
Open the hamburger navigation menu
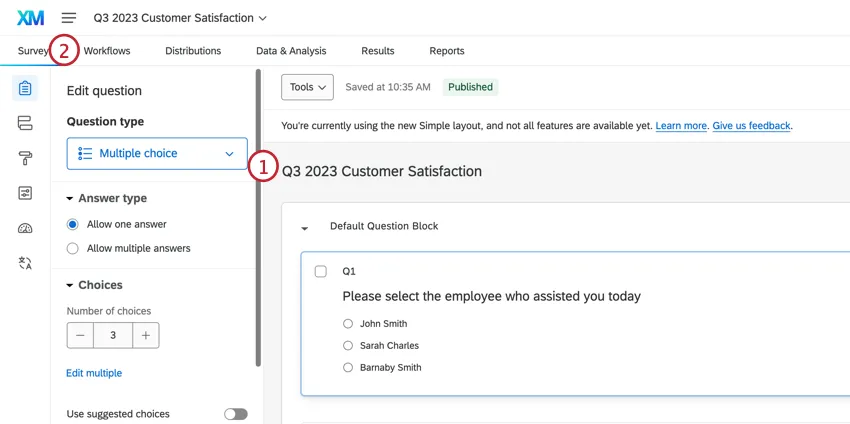tap(69, 18)
